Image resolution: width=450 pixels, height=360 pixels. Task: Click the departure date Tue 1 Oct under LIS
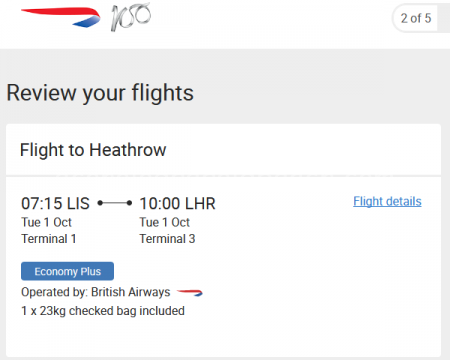click(46, 222)
